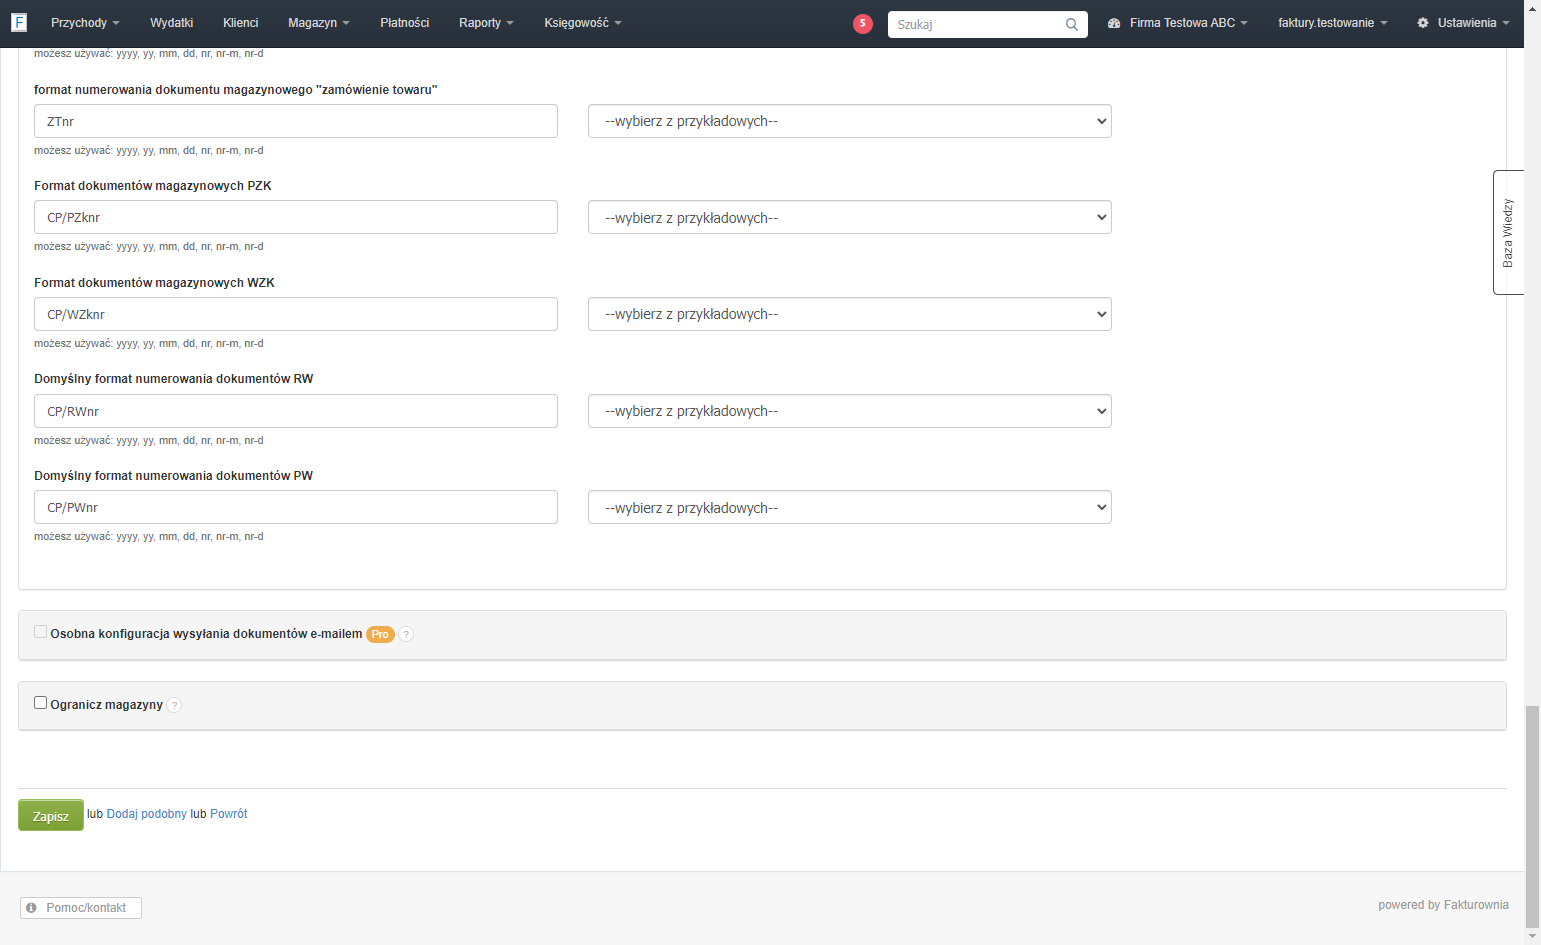Open the Baza Wiedzy side tab
The image size is (1541, 945).
pos(1508,232)
